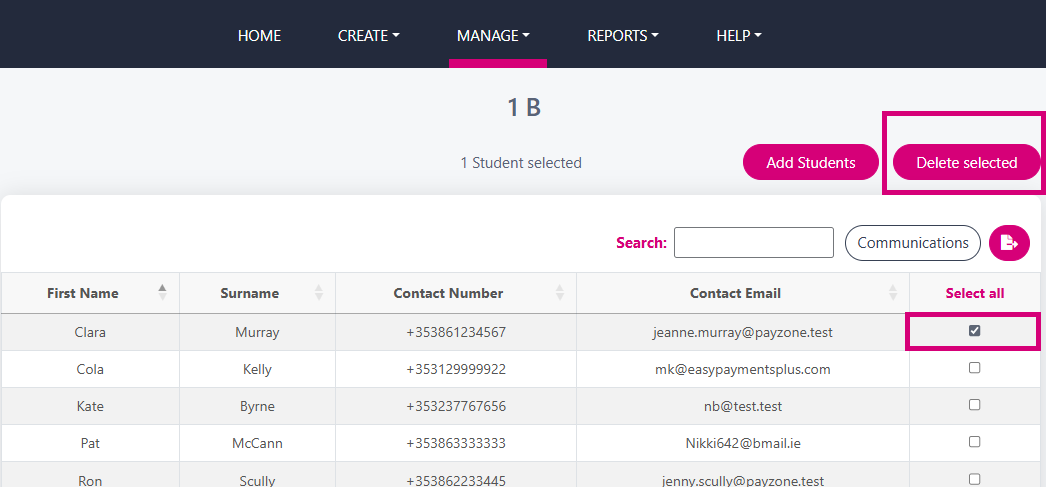Click surname Murray cell
The image size is (1046, 487).
tap(257, 332)
